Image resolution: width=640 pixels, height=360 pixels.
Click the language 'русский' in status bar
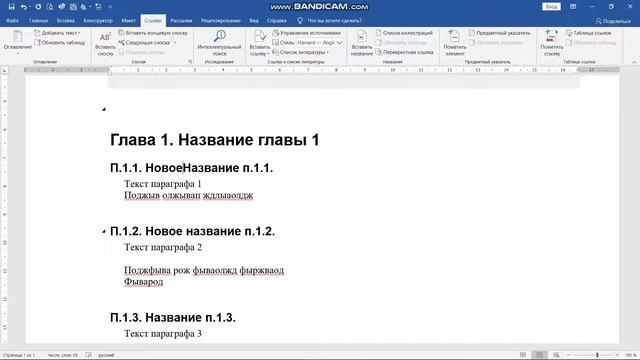coord(106,355)
